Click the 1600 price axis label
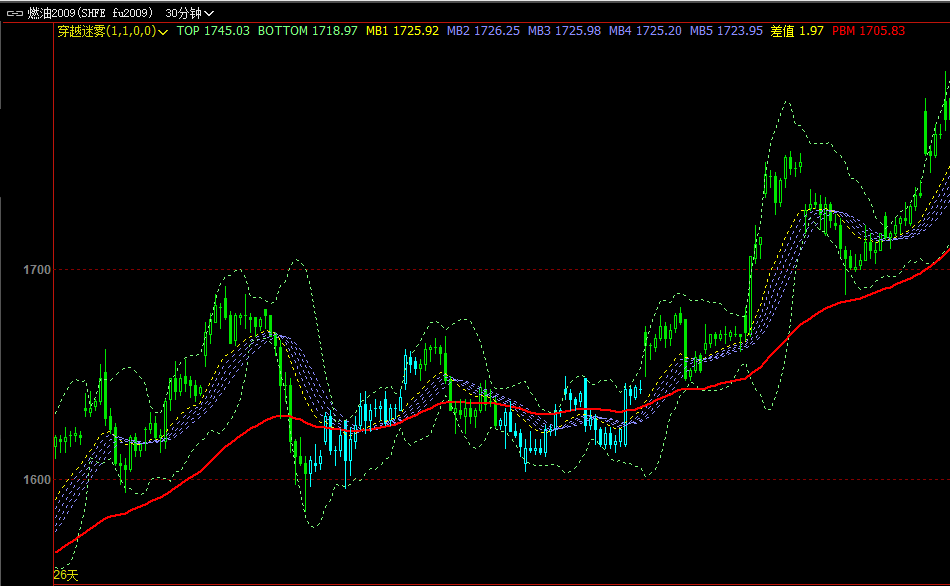 [37, 480]
